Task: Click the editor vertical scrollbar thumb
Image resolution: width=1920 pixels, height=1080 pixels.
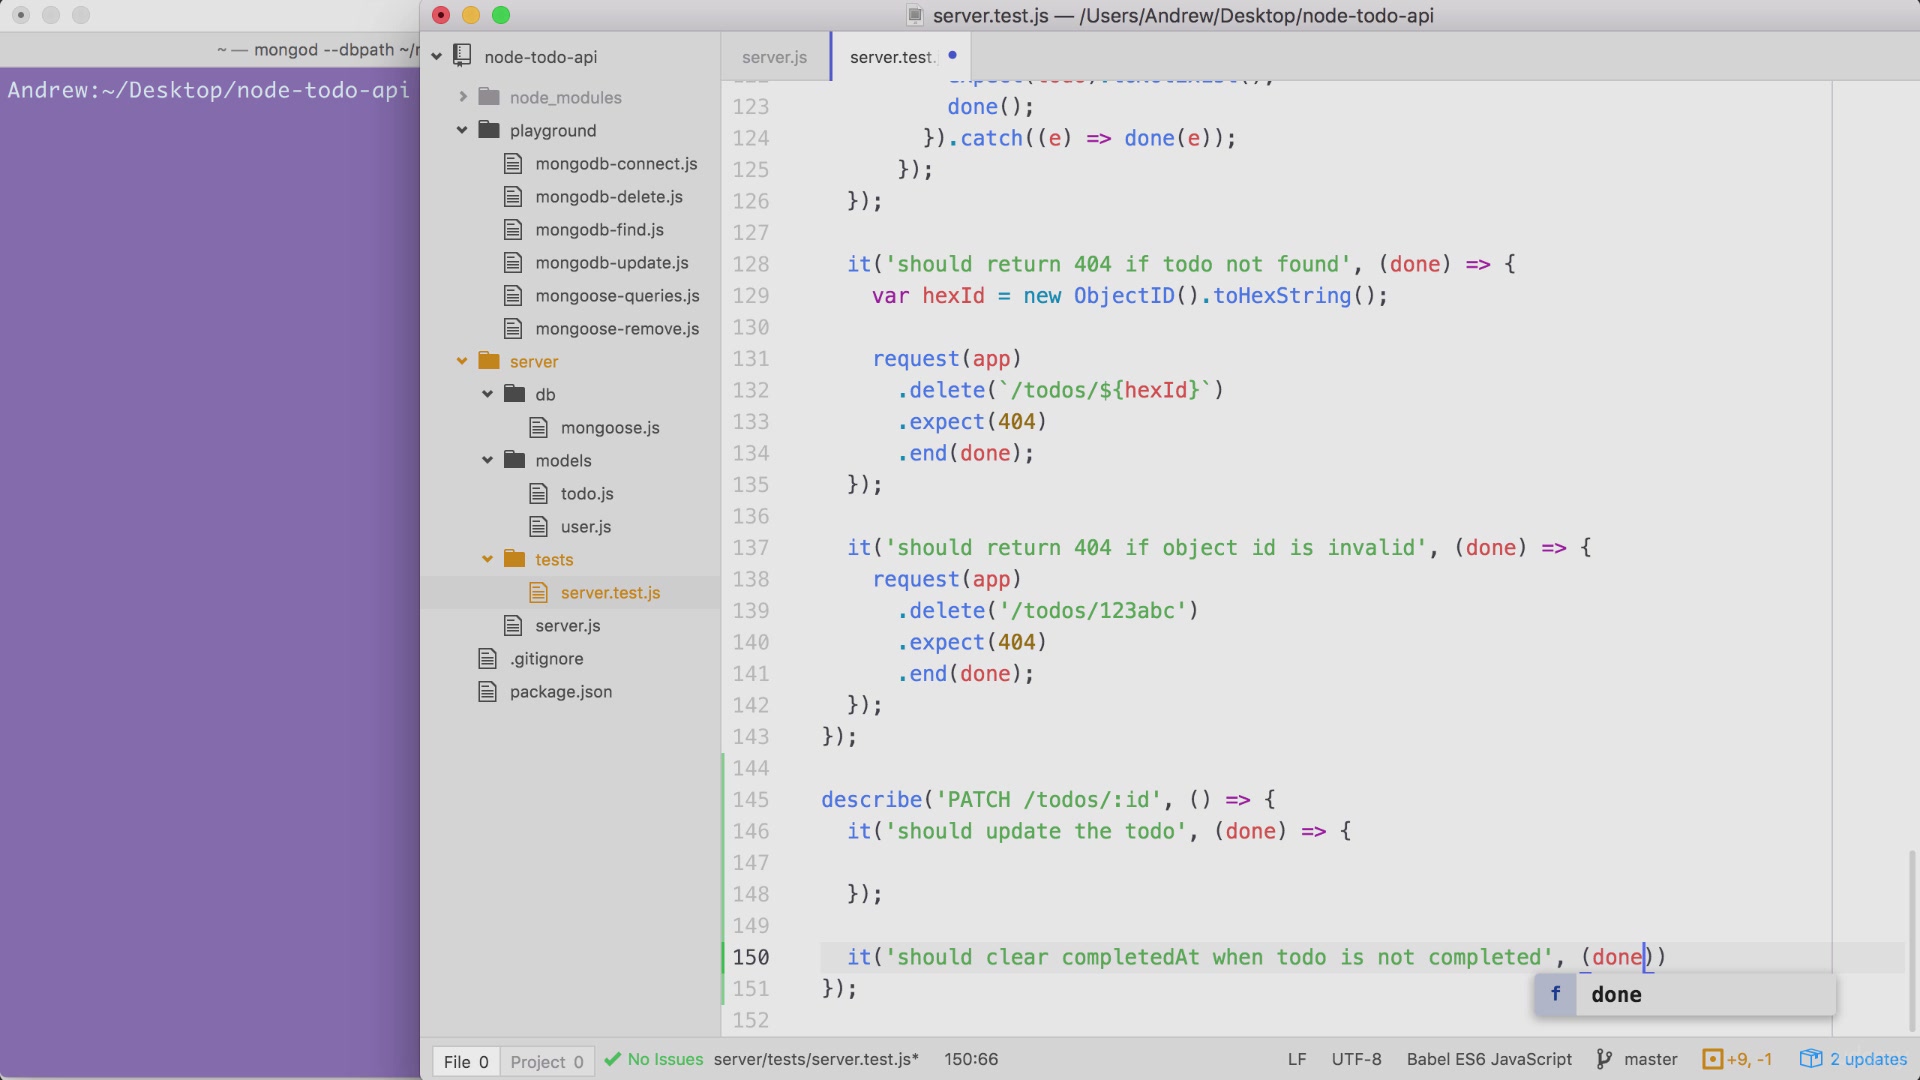Action: [x=1912, y=940]
